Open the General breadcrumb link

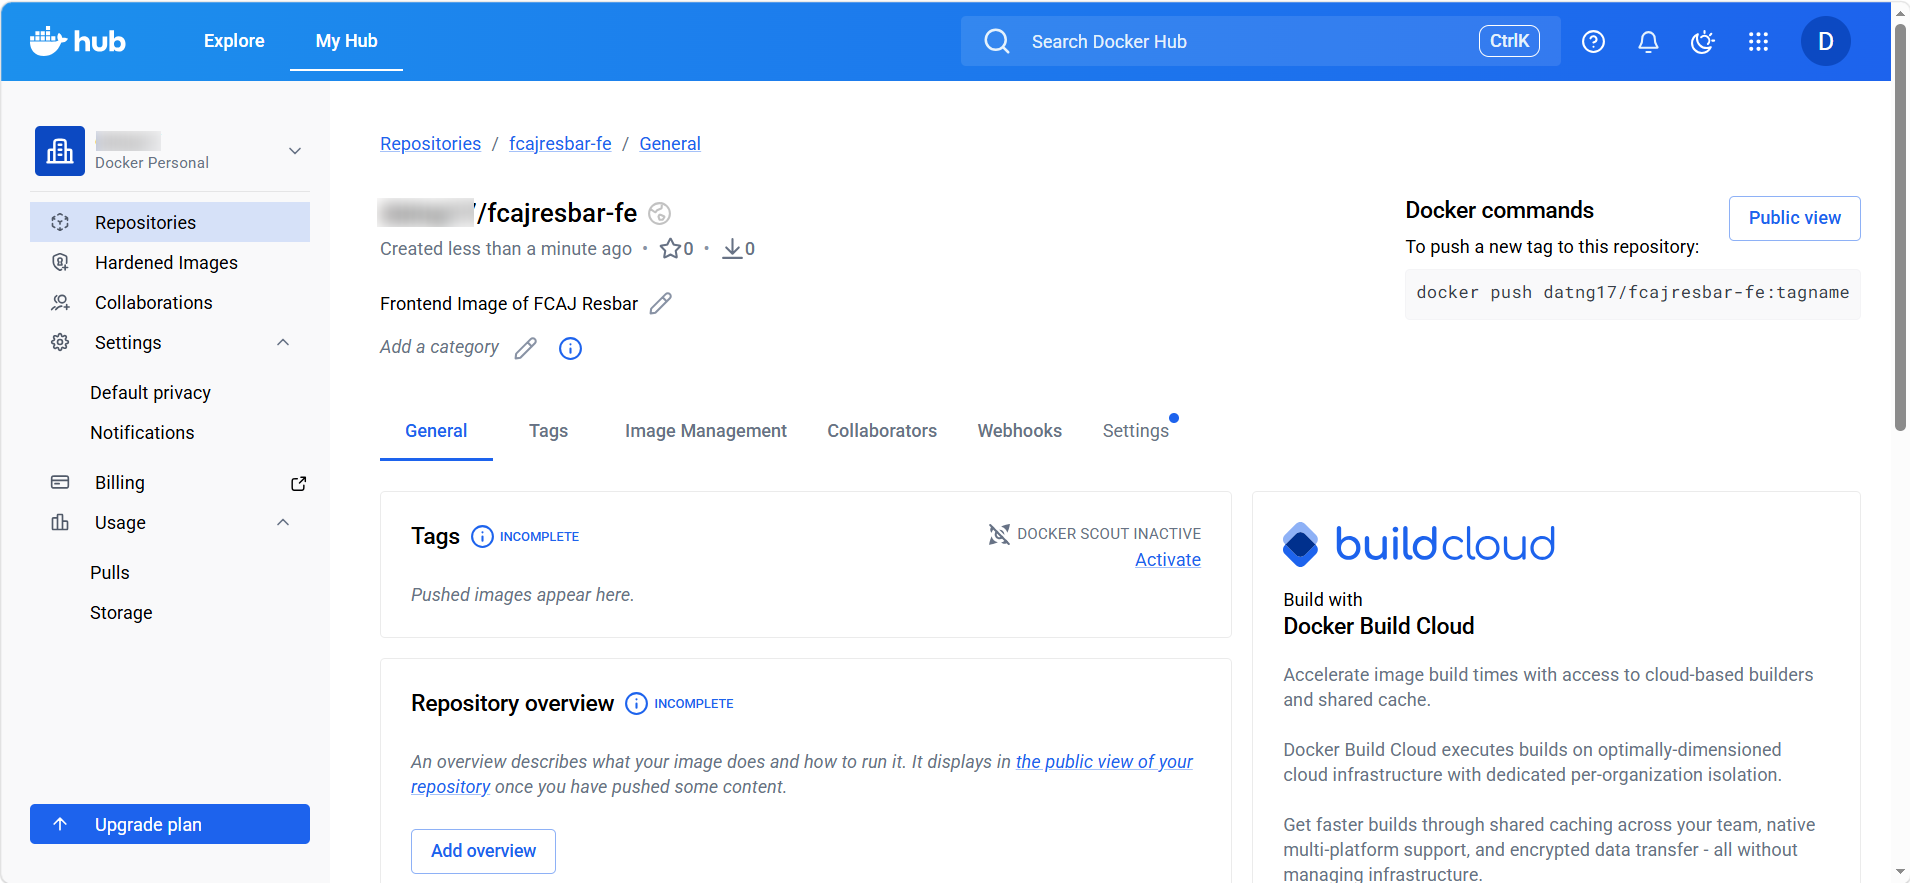click(x=670, y=144)
